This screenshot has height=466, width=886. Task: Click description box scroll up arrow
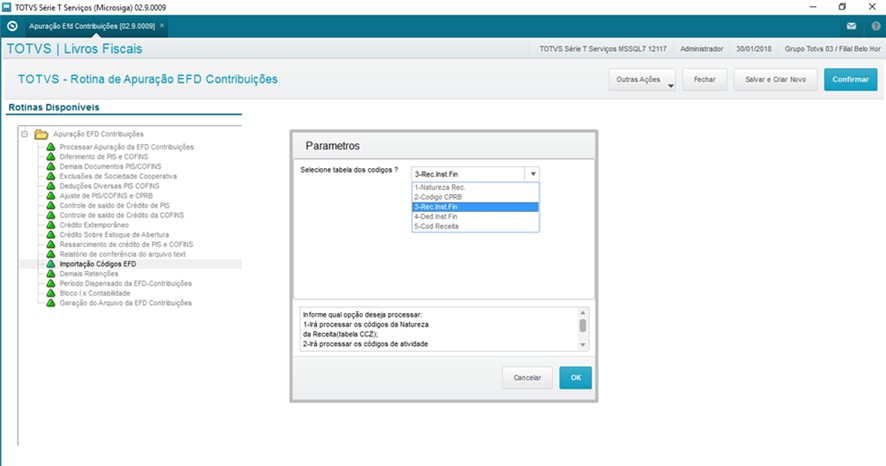pos(583,313)
